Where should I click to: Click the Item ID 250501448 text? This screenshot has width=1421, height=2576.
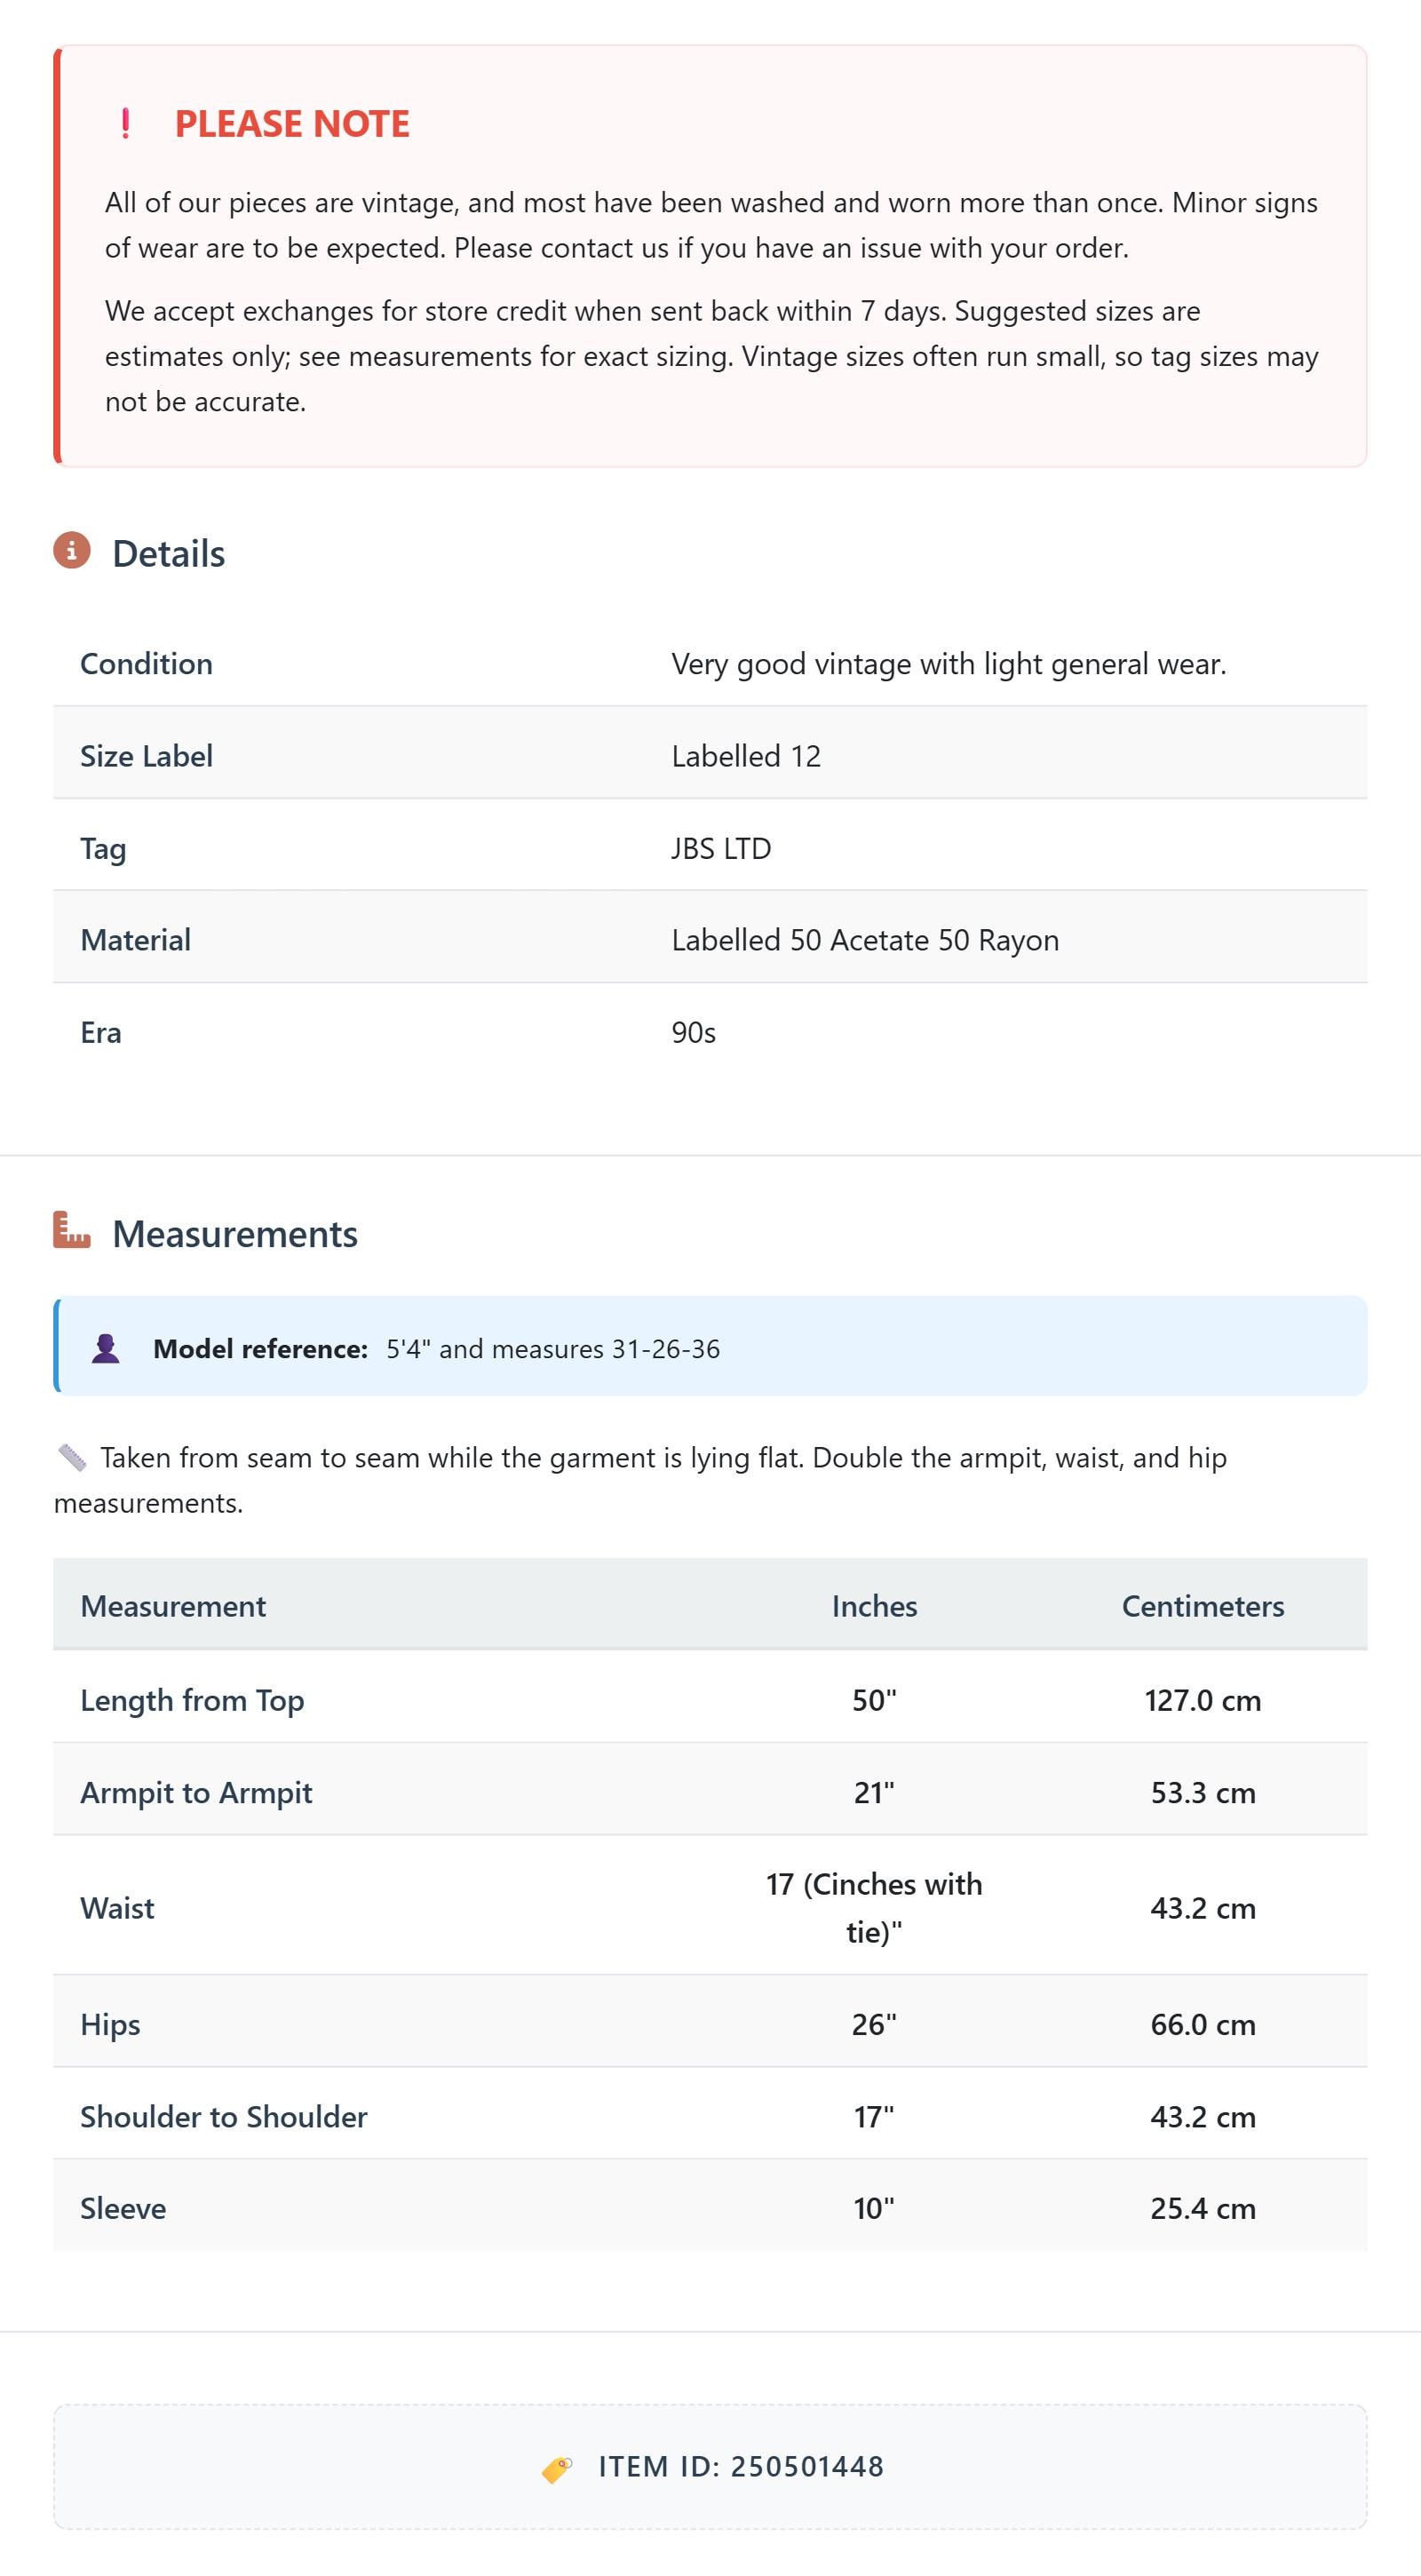pos(741,2468)
